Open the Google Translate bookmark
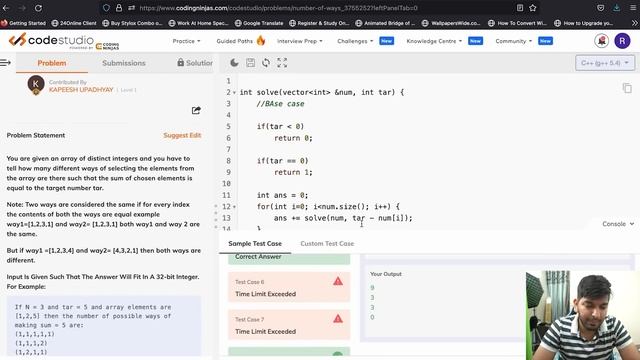 pyautogui.click(x=259, y=23)
